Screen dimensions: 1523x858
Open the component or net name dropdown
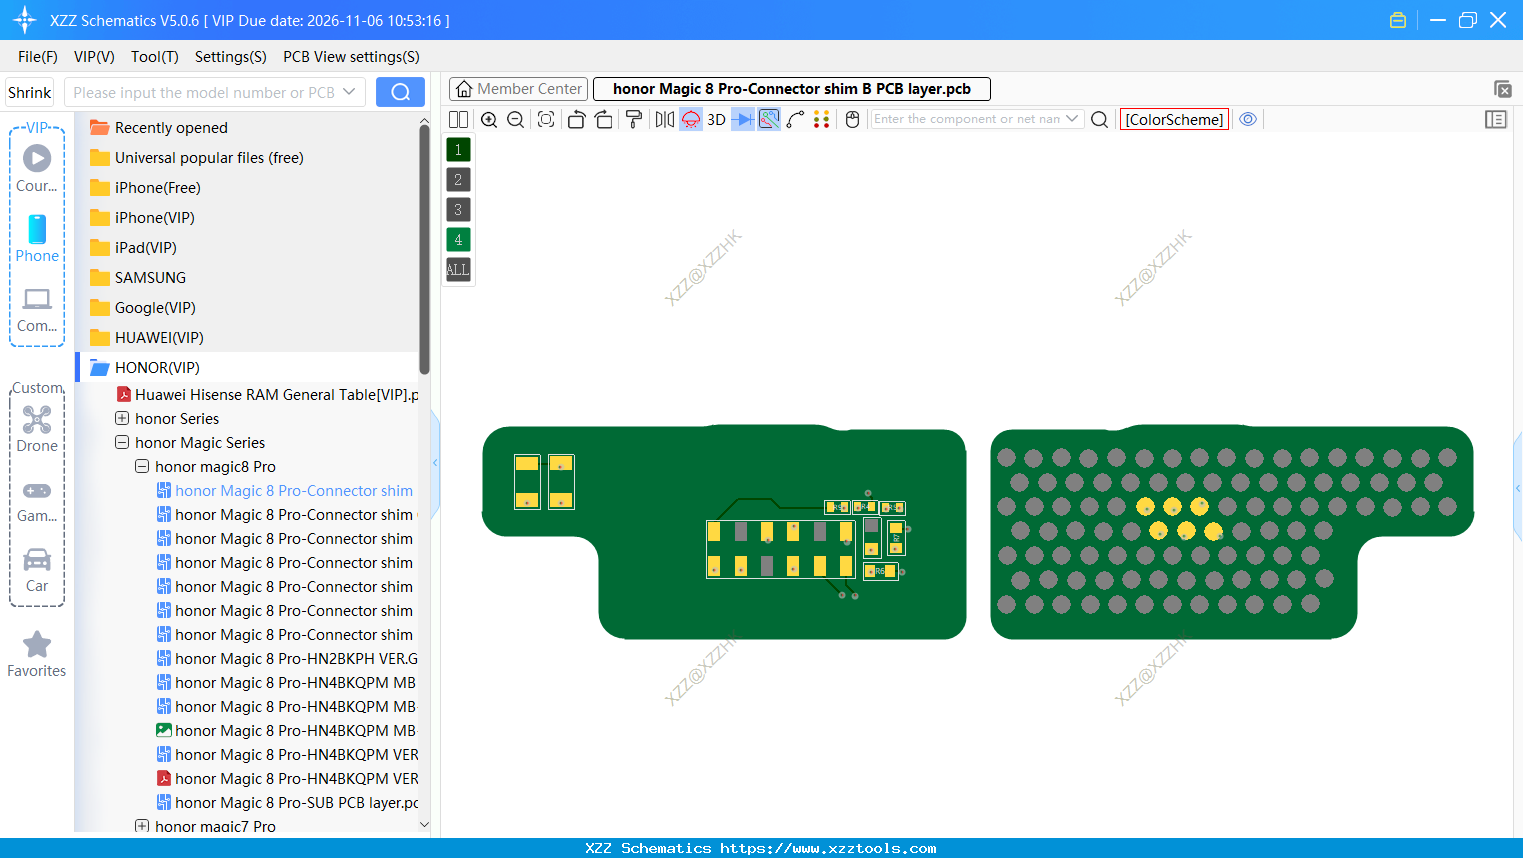[1072, 119]
